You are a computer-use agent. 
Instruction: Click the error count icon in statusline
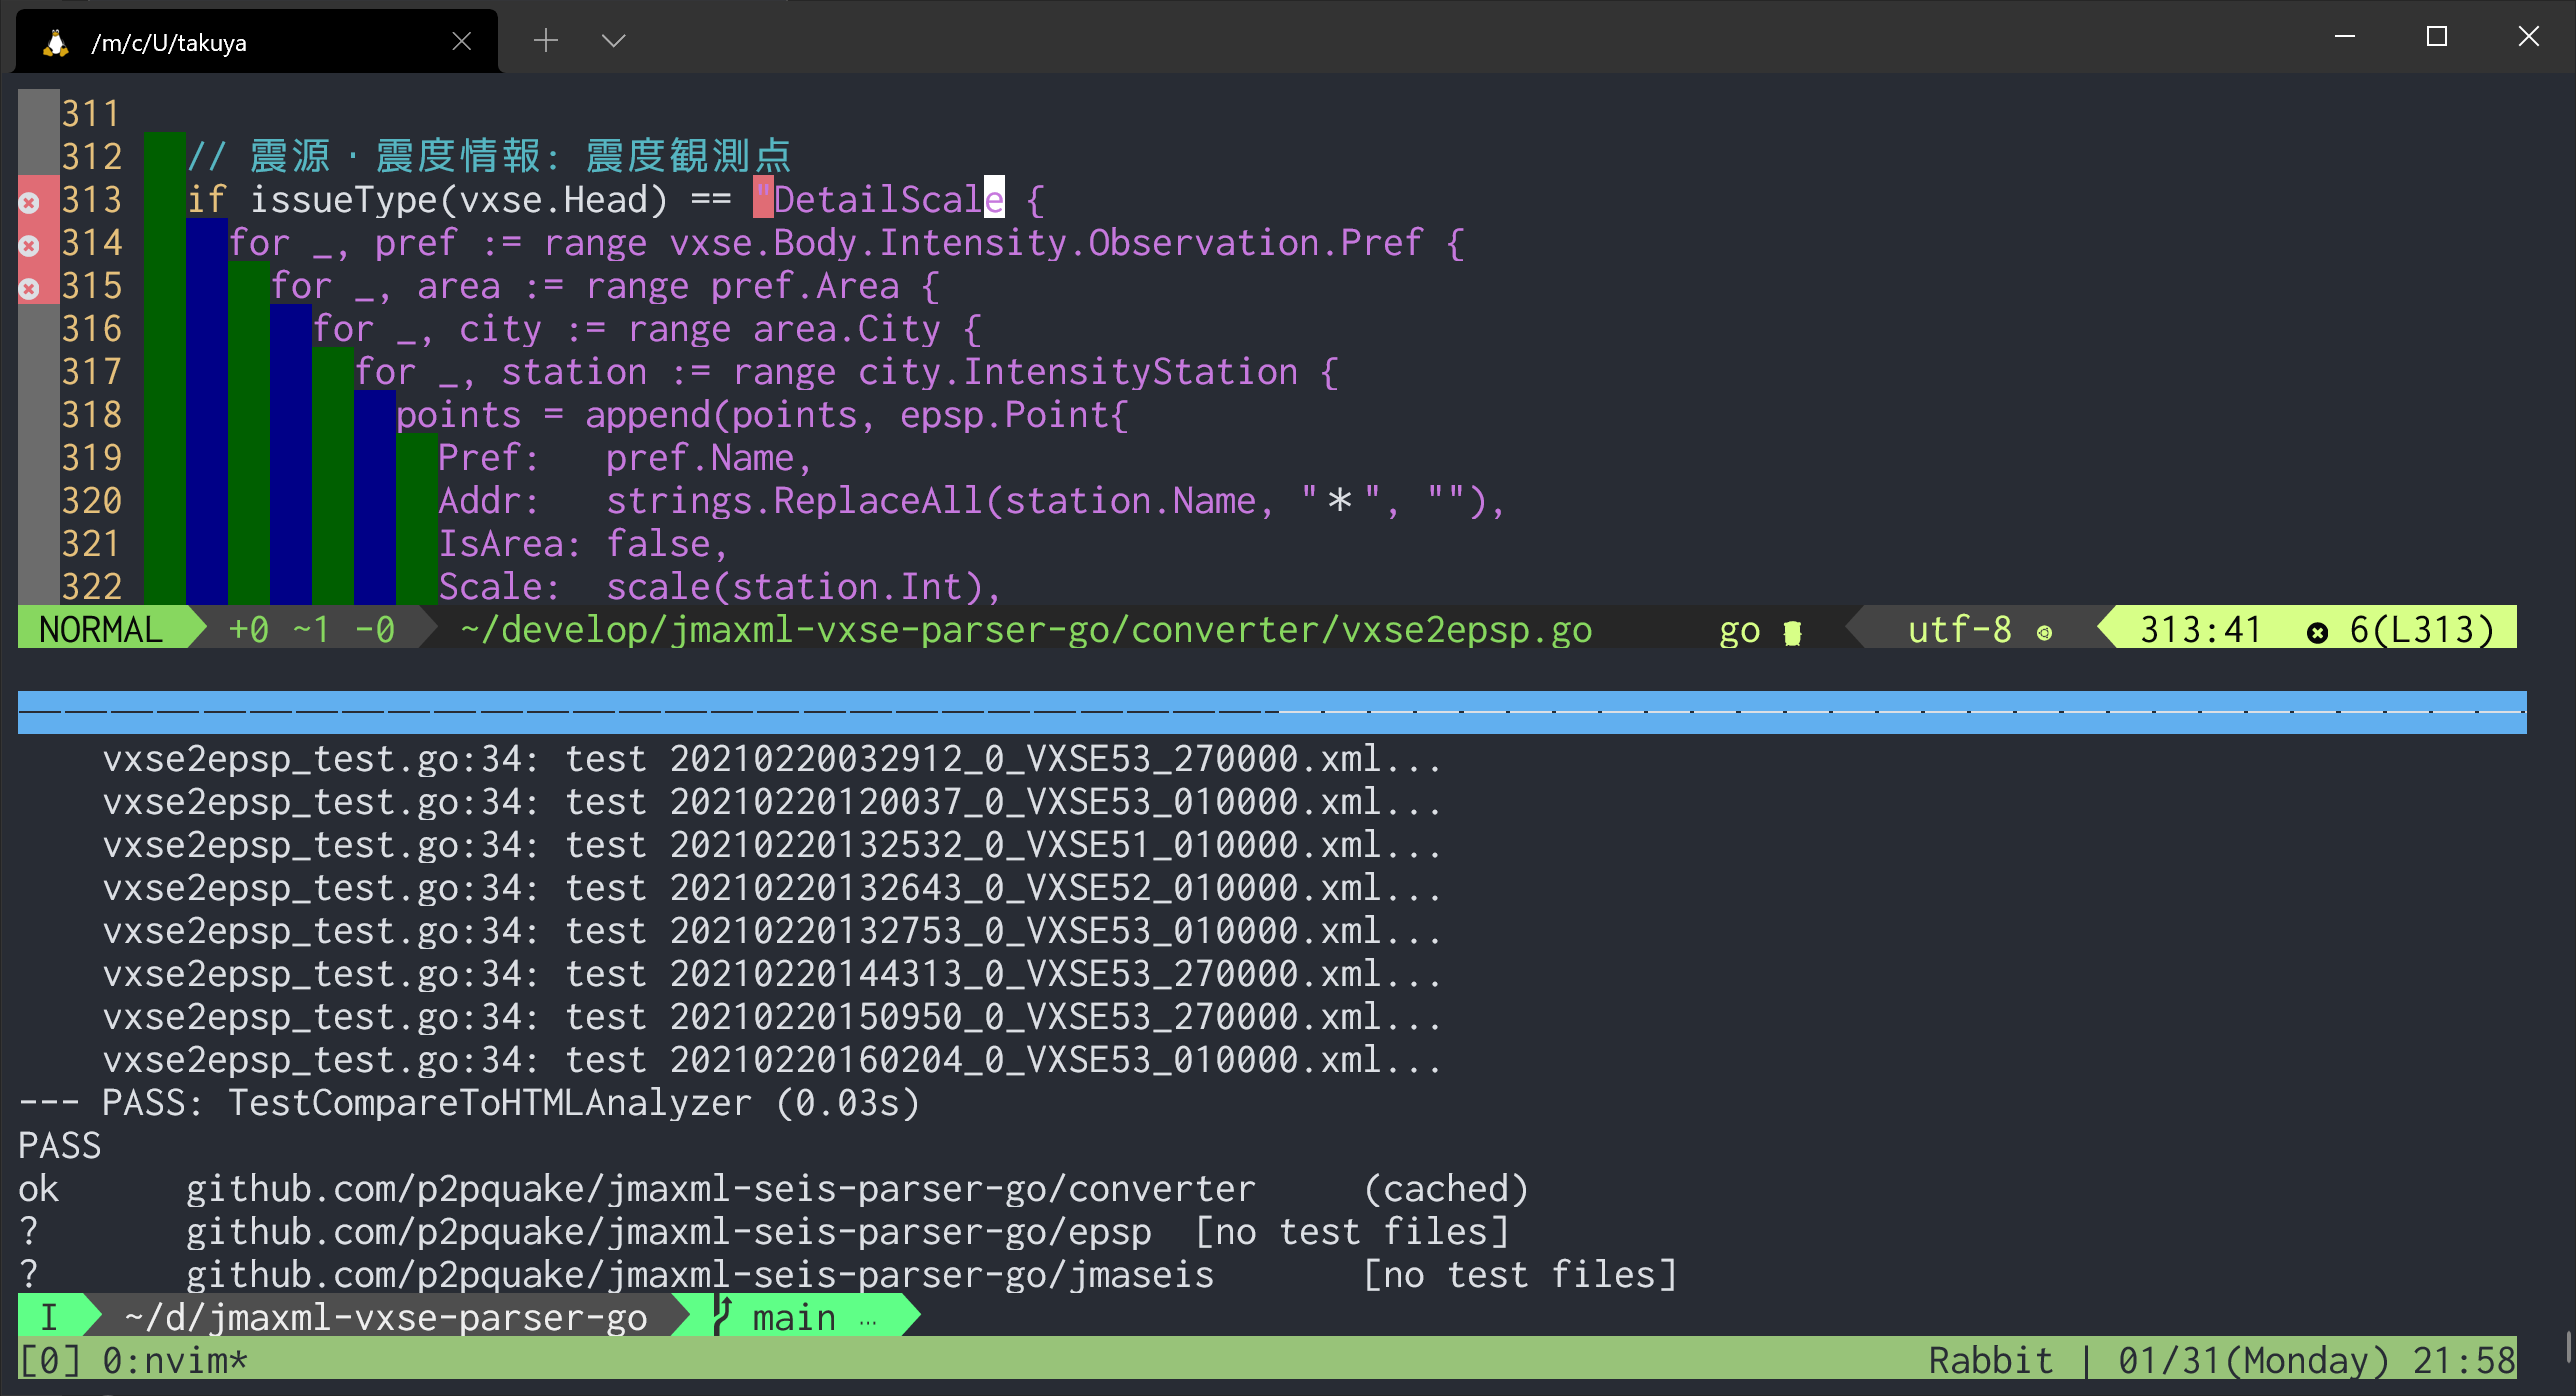click(2316, 632)
